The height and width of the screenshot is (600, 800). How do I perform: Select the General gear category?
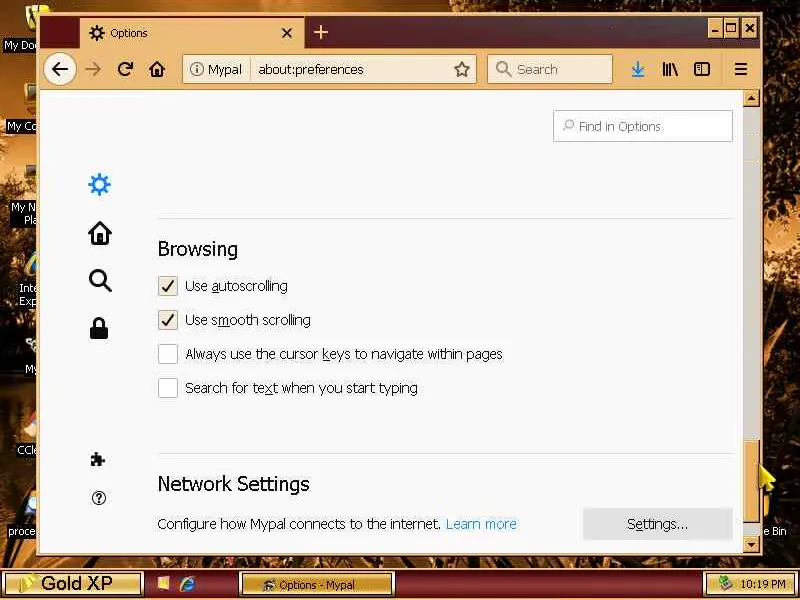tap(99, 184)
